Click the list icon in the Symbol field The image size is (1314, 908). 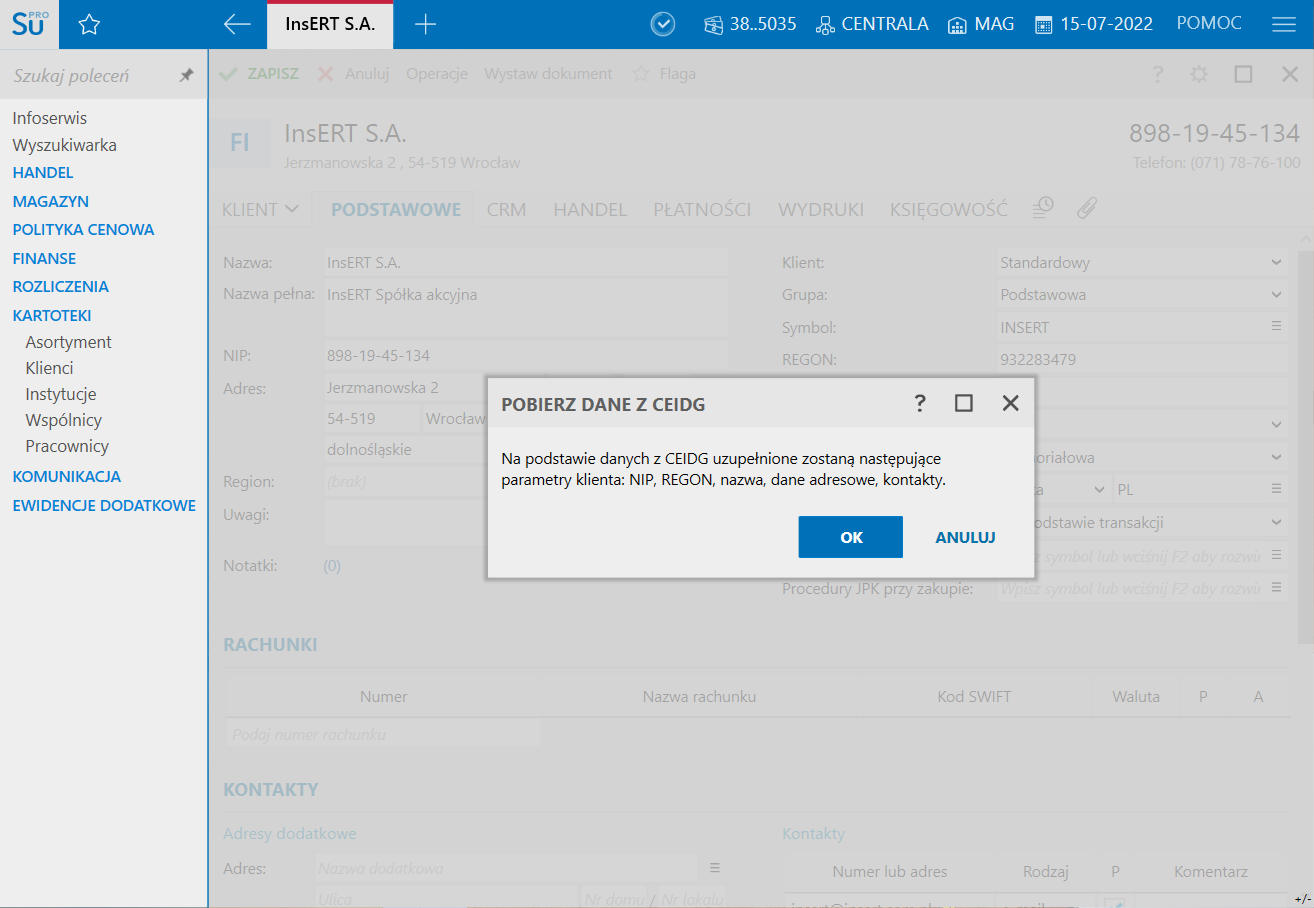(x=1276, y=326)
